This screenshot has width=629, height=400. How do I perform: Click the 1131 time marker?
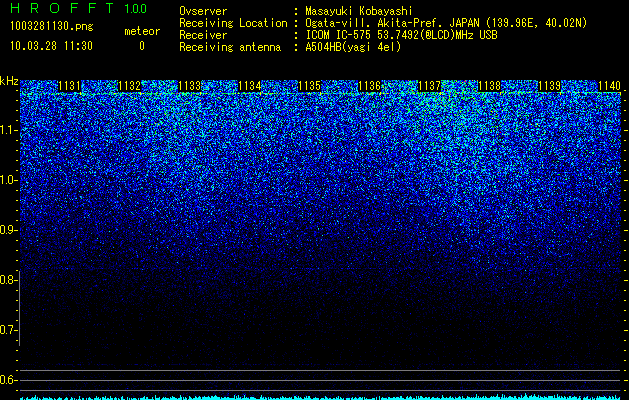[x=69, y=86]
